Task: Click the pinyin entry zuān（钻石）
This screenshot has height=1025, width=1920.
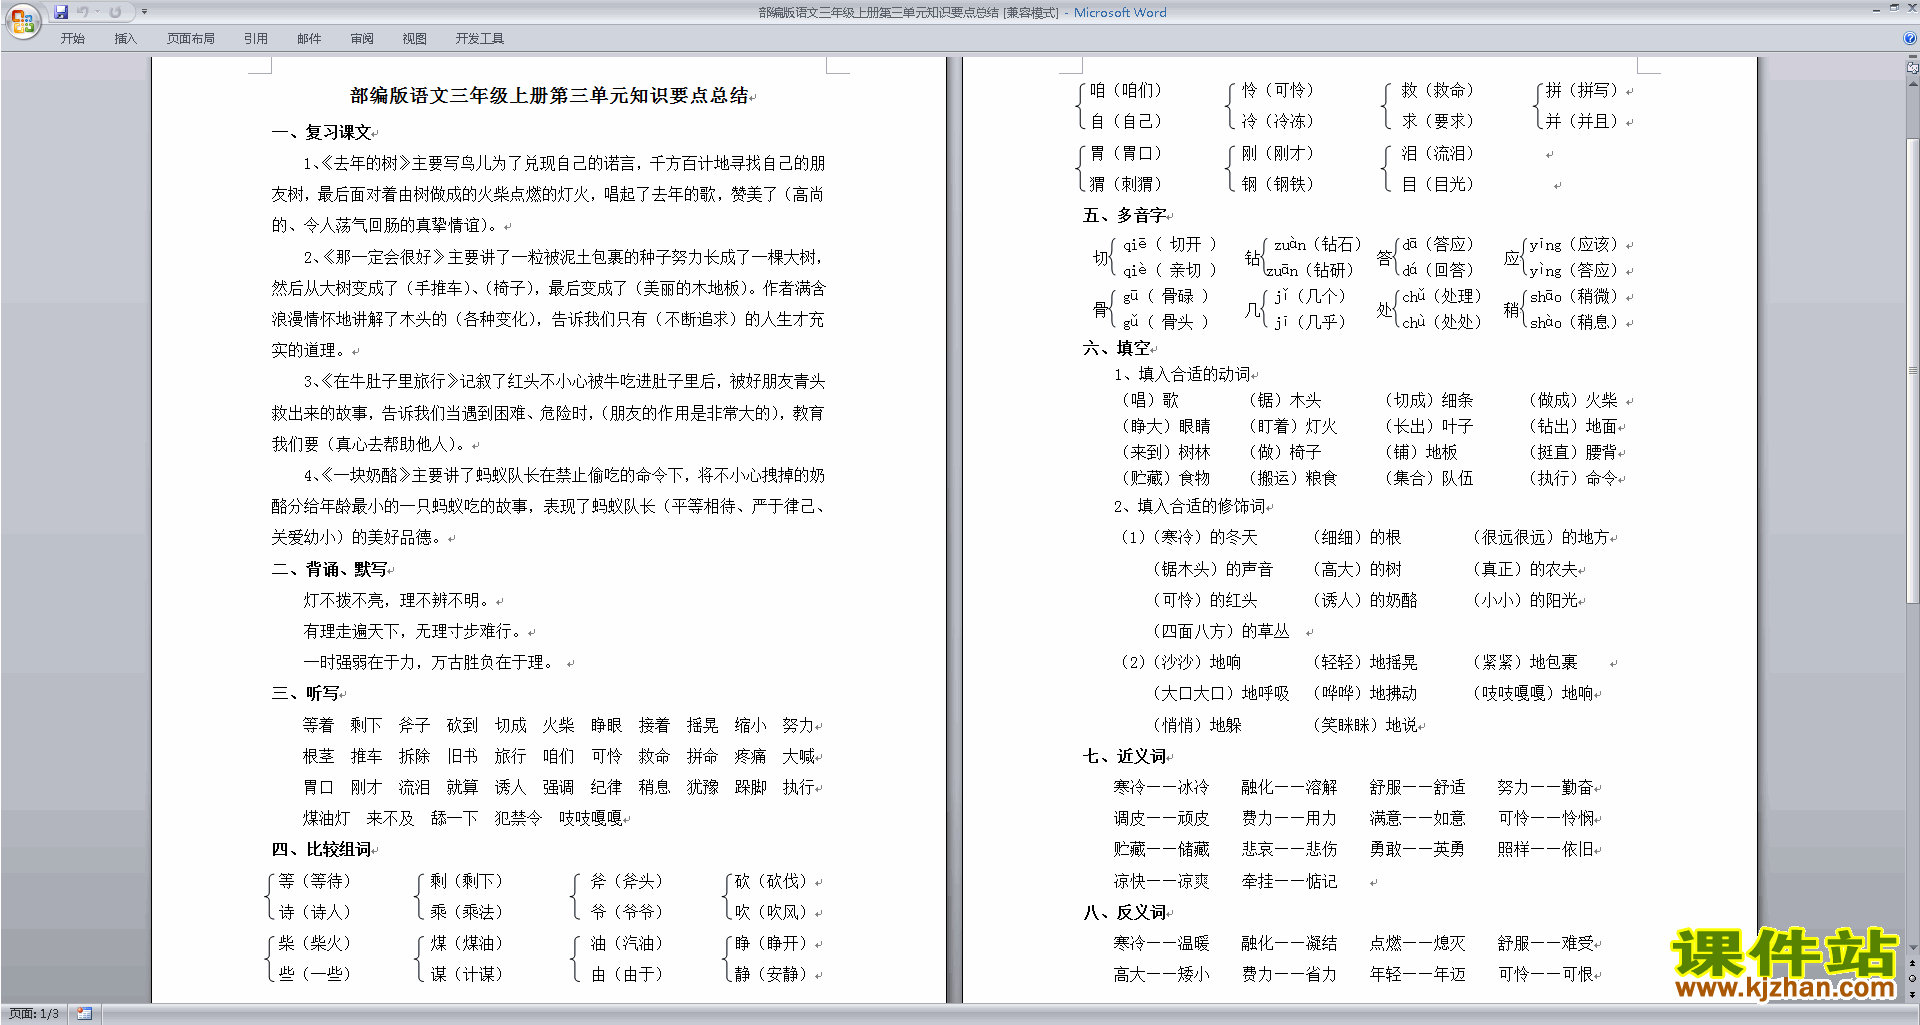Action: [x=1318, y=244]
